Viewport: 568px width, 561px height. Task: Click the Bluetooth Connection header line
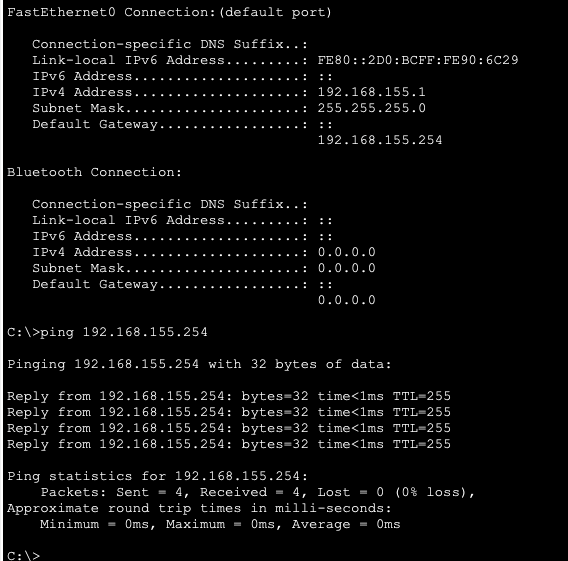pyautogui.click(x=94, y=172)
